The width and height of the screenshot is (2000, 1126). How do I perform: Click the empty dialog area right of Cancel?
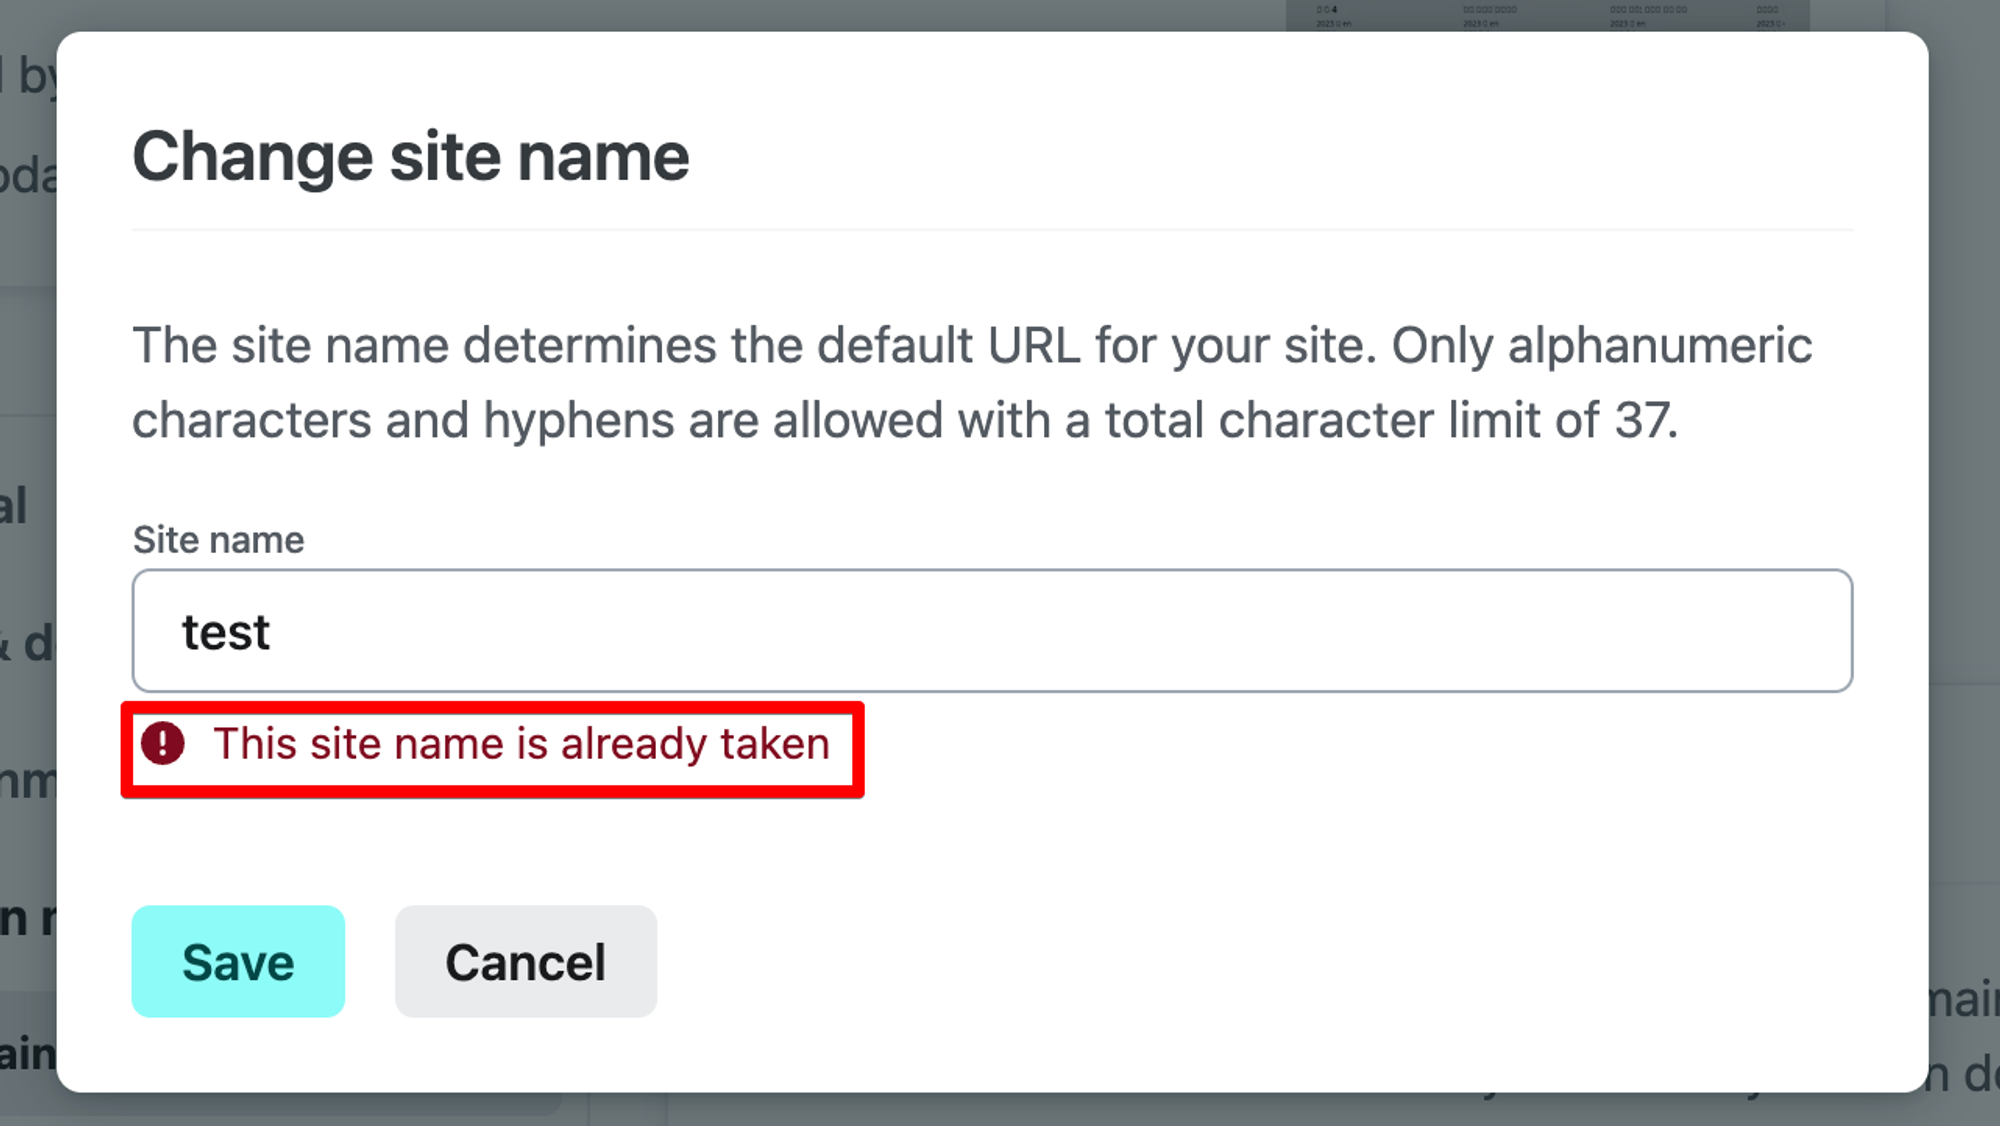[1200, 961]
